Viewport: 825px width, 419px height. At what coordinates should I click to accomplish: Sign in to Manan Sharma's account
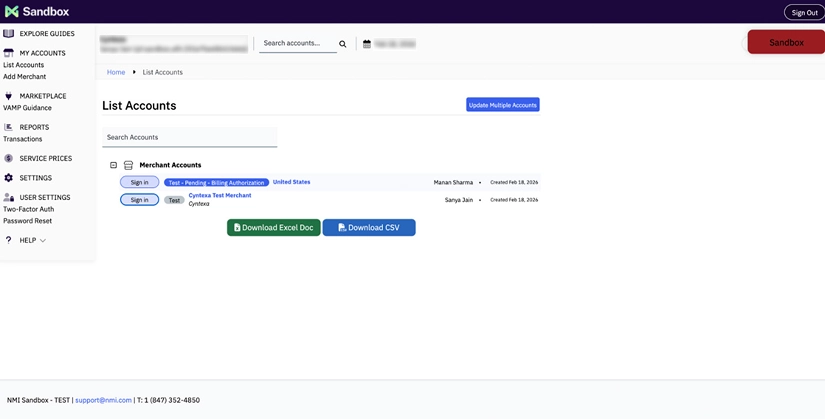click(139, 182)
